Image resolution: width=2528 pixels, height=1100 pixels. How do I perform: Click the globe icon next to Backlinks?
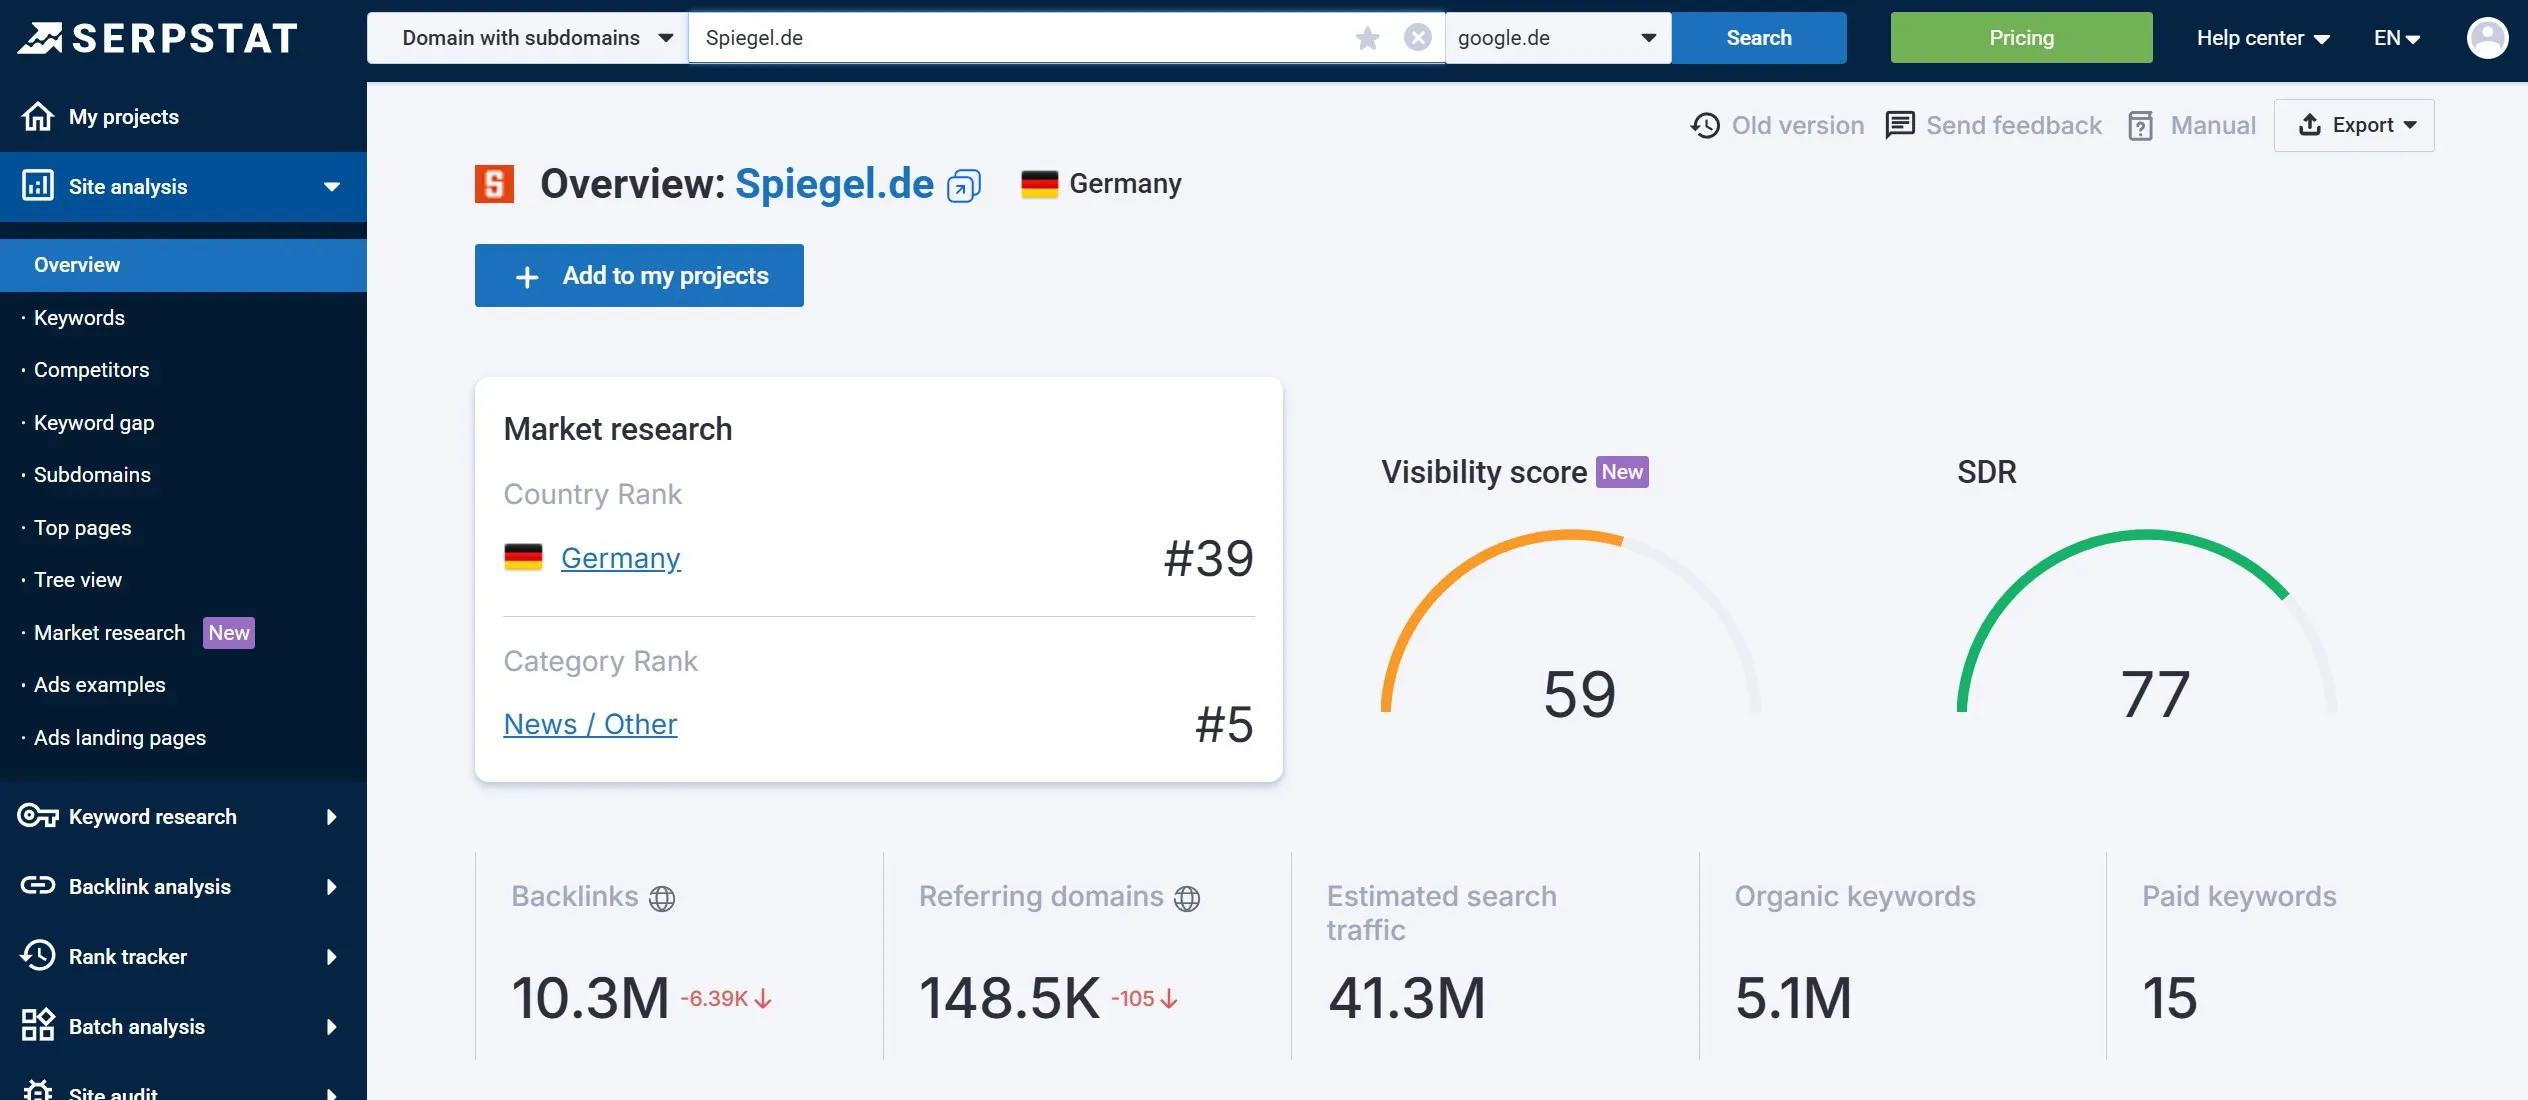(x=662, y=898)
